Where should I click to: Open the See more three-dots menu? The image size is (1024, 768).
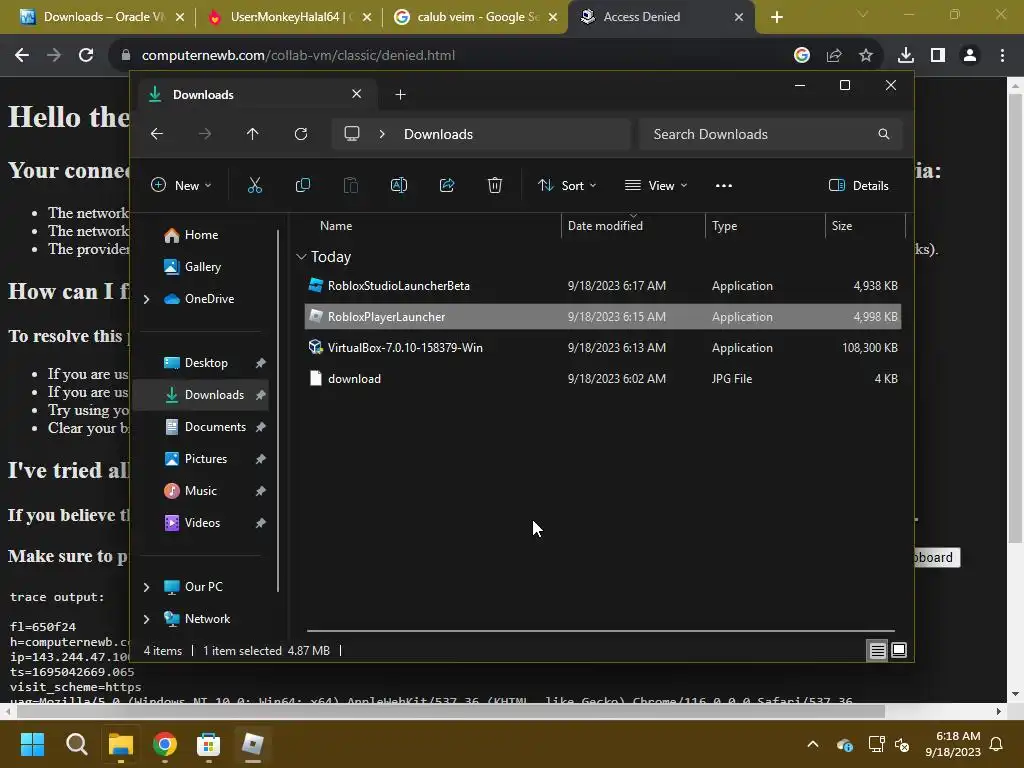tap(724, 185)
